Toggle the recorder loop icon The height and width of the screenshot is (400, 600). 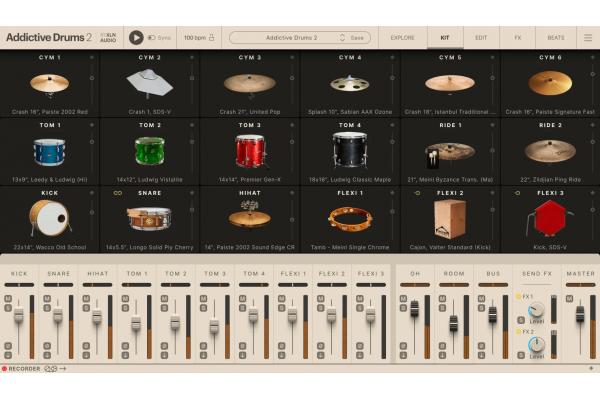point(51,369)
